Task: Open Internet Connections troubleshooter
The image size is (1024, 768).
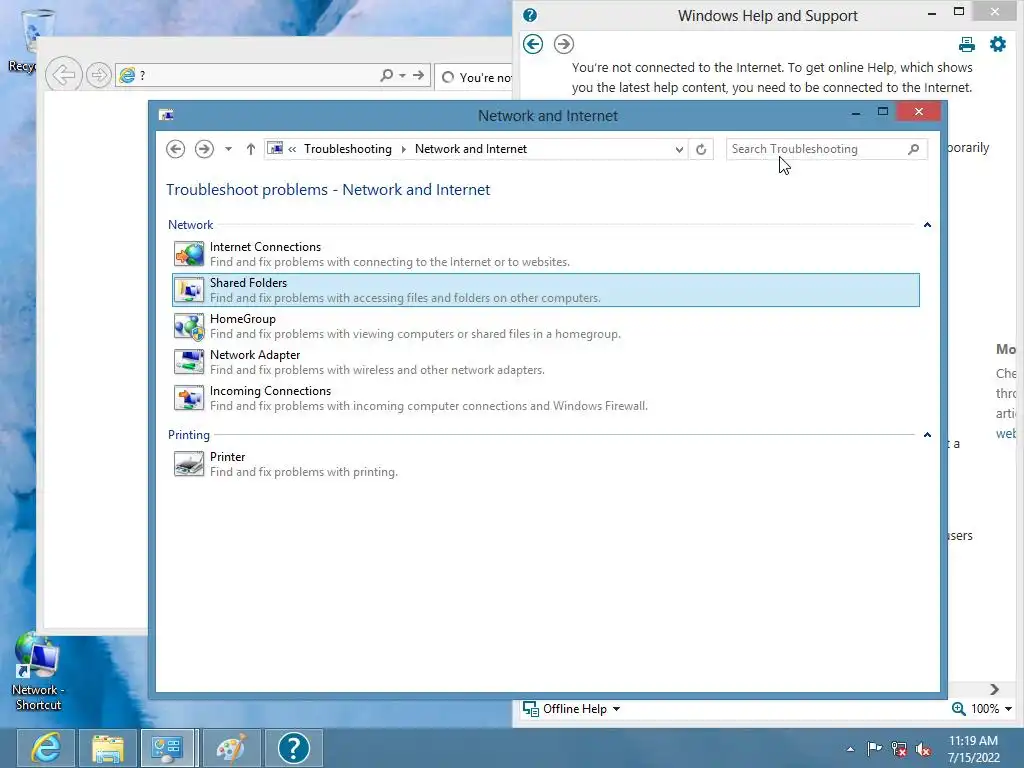Action: (x=546, y=254)
